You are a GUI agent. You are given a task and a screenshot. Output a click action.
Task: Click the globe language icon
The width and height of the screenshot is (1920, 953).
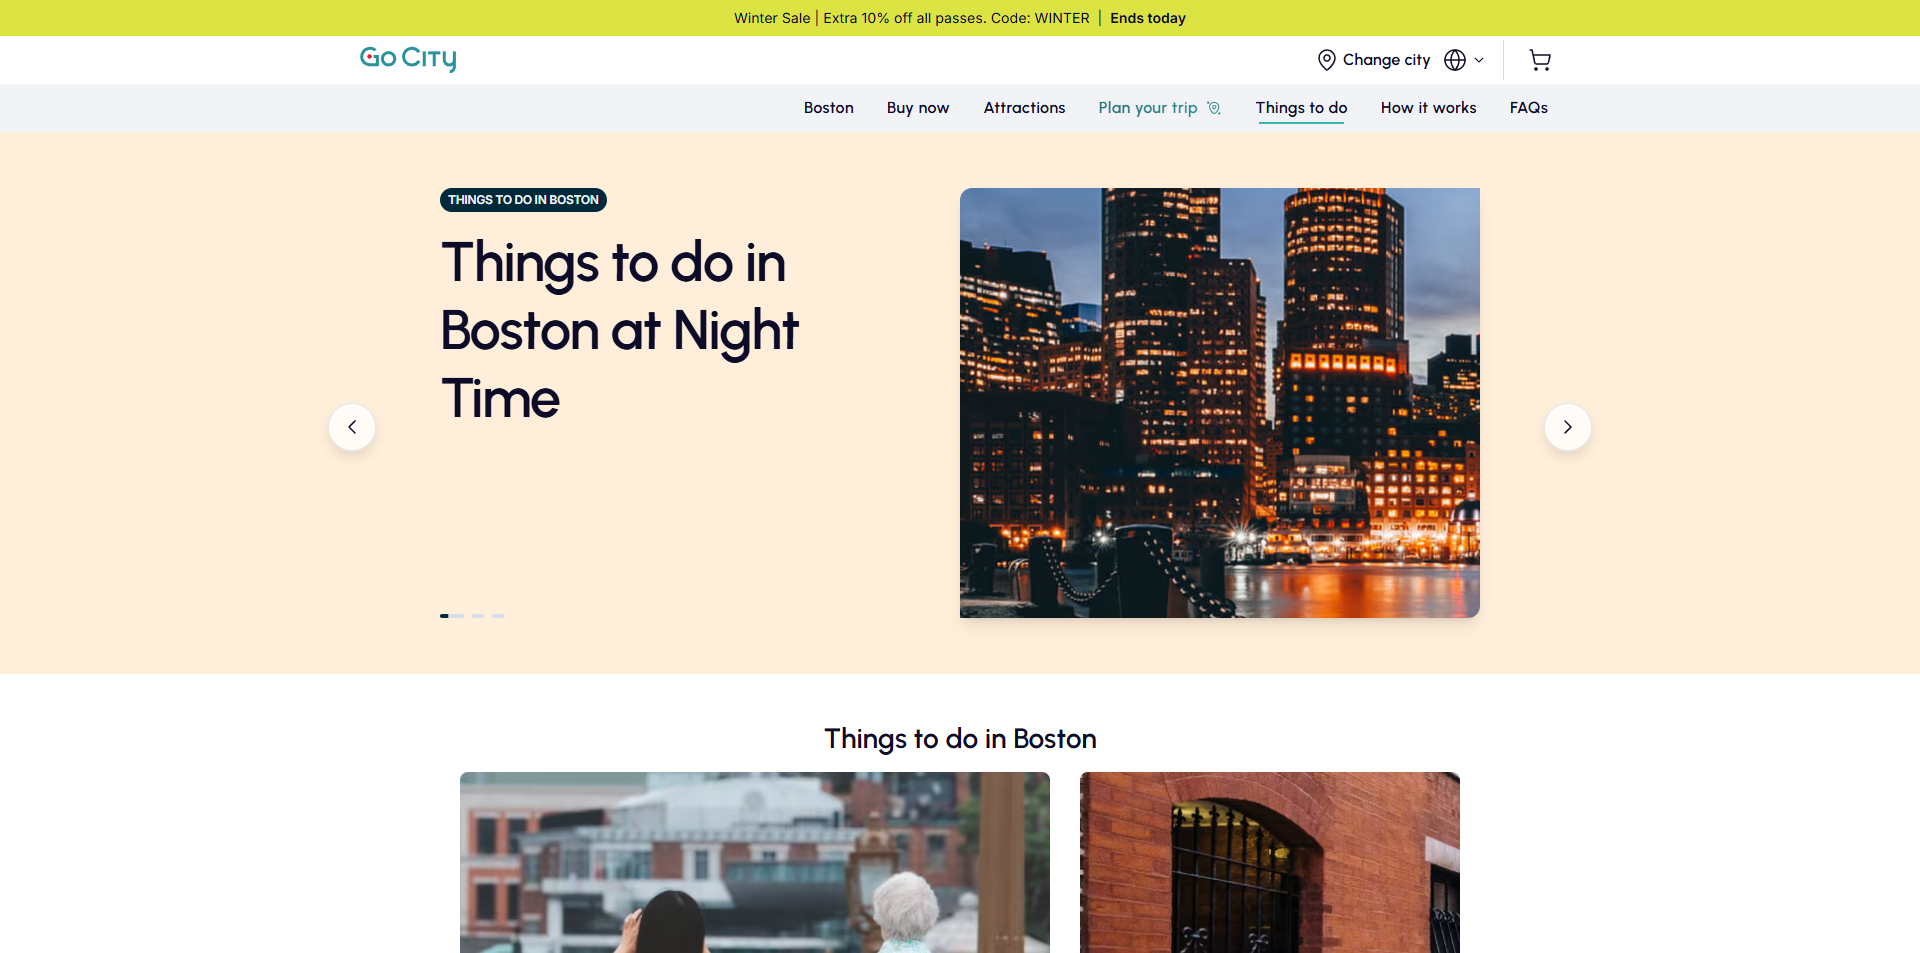pyautogui.click(x=1453, y=60)
